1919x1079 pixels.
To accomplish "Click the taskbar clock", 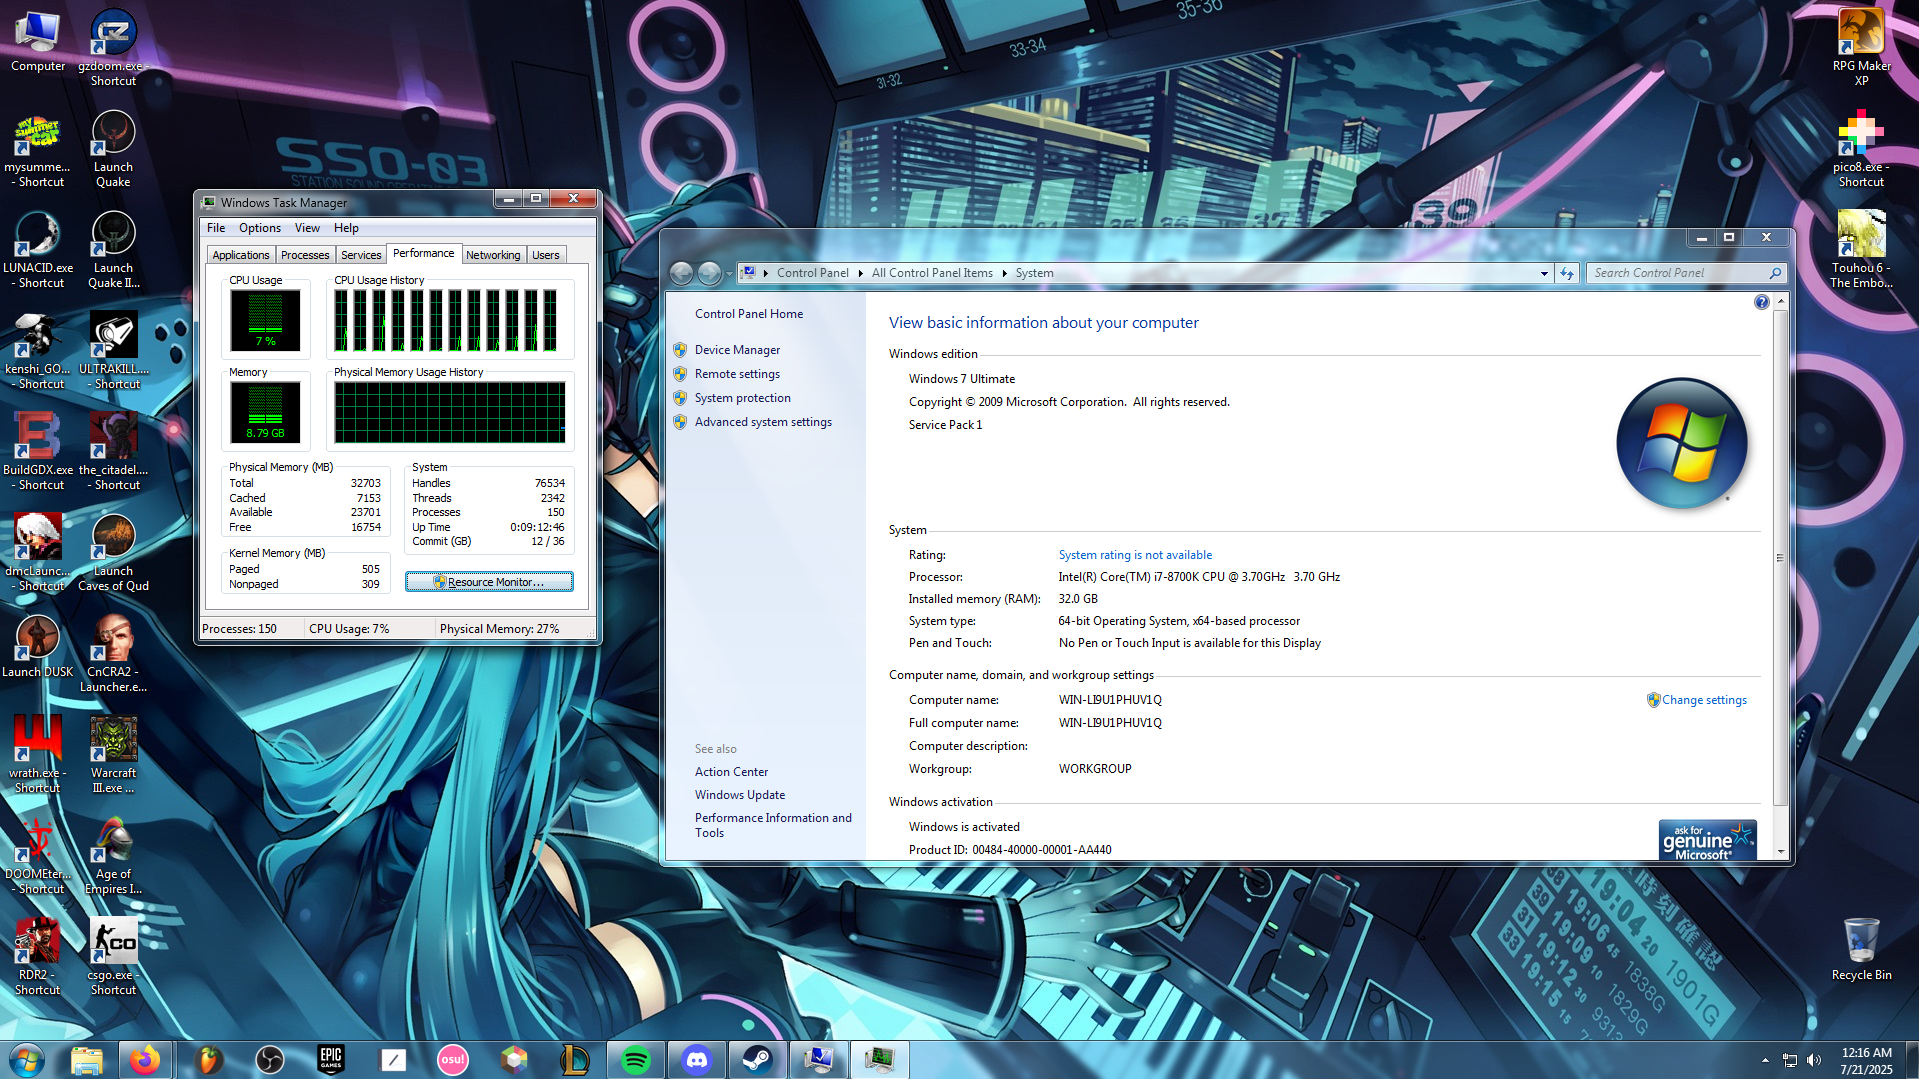I will pos(1866,1060).
